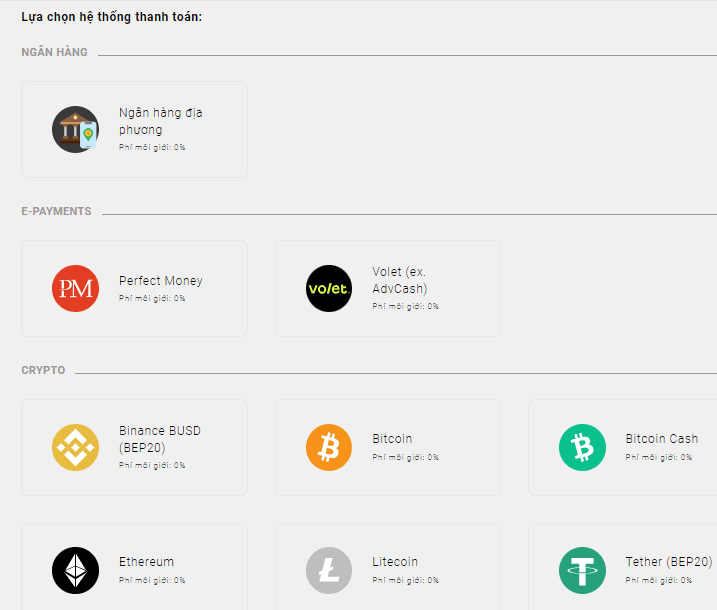Open Ngân hàng địa phương payment option
This screenshot has width=717, height=610.
pos(134,129)
